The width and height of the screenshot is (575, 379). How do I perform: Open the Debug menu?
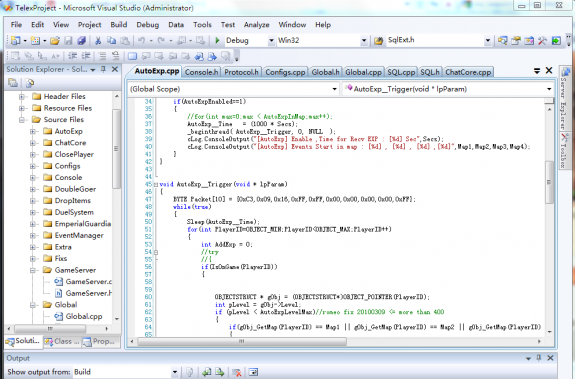(x=148, y=25)
